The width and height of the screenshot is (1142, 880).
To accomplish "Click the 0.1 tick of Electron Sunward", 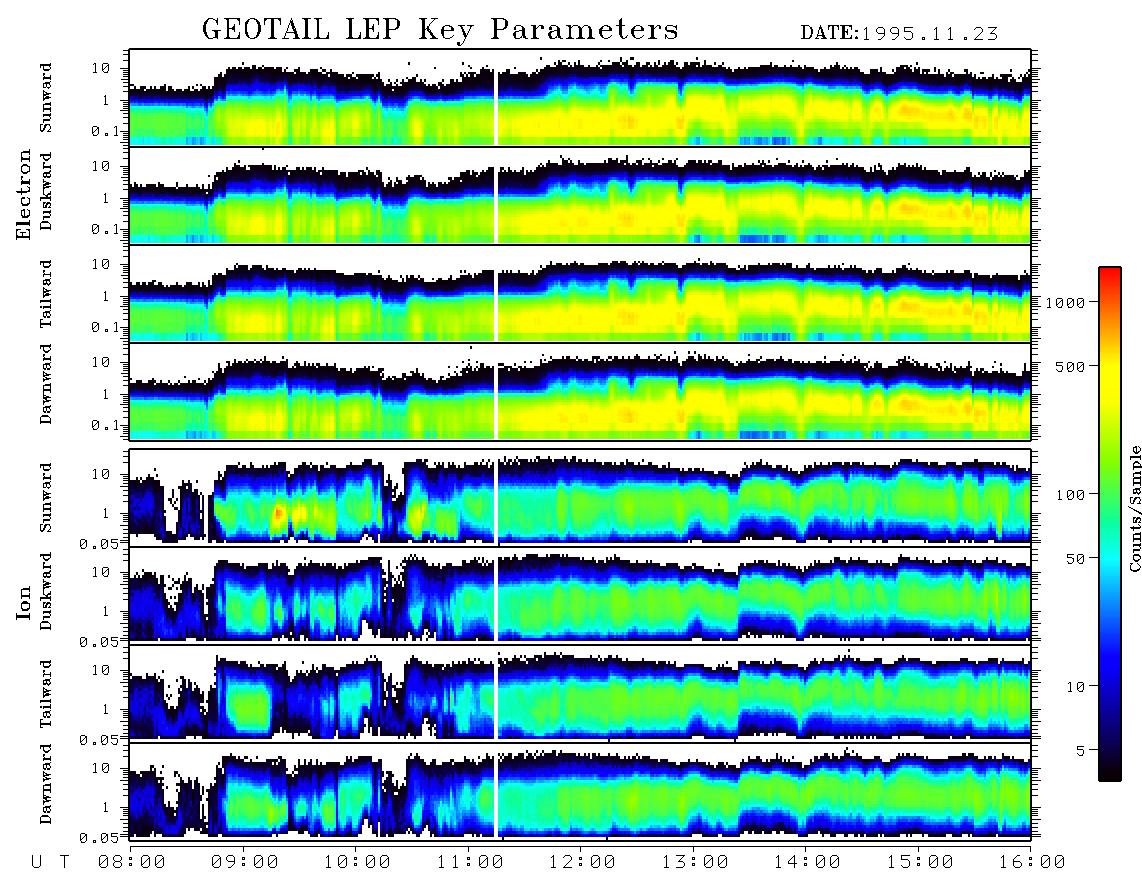I will point(108,131).
